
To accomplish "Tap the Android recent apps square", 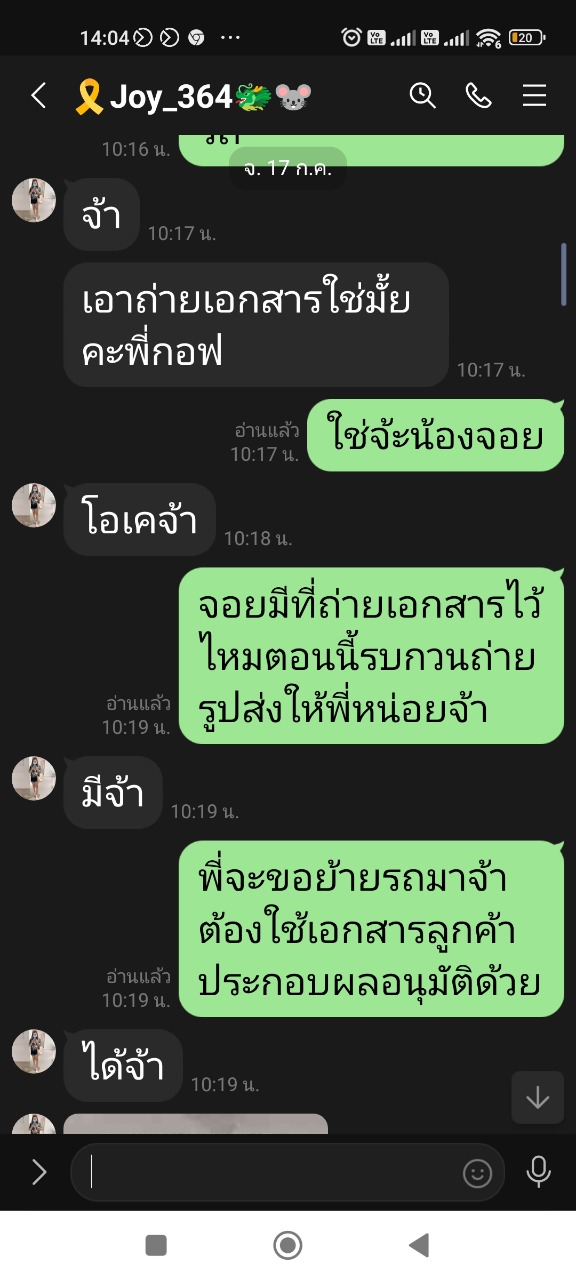I will pos(156,1245).
